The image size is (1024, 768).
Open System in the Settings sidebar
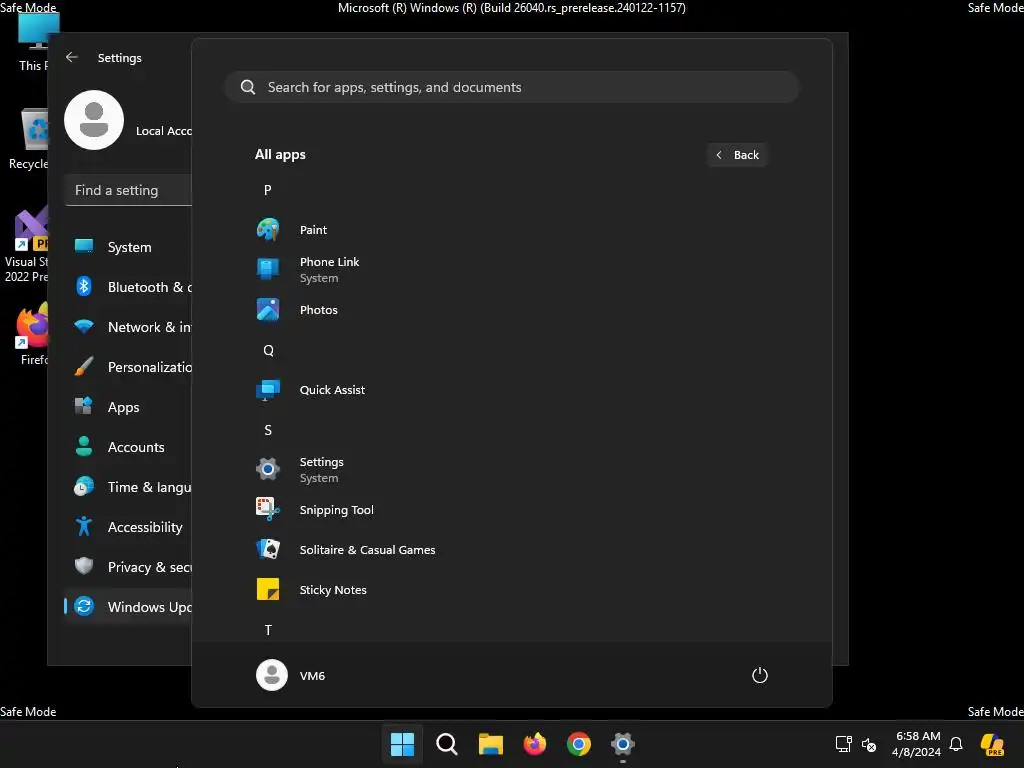tap(128, 247)
